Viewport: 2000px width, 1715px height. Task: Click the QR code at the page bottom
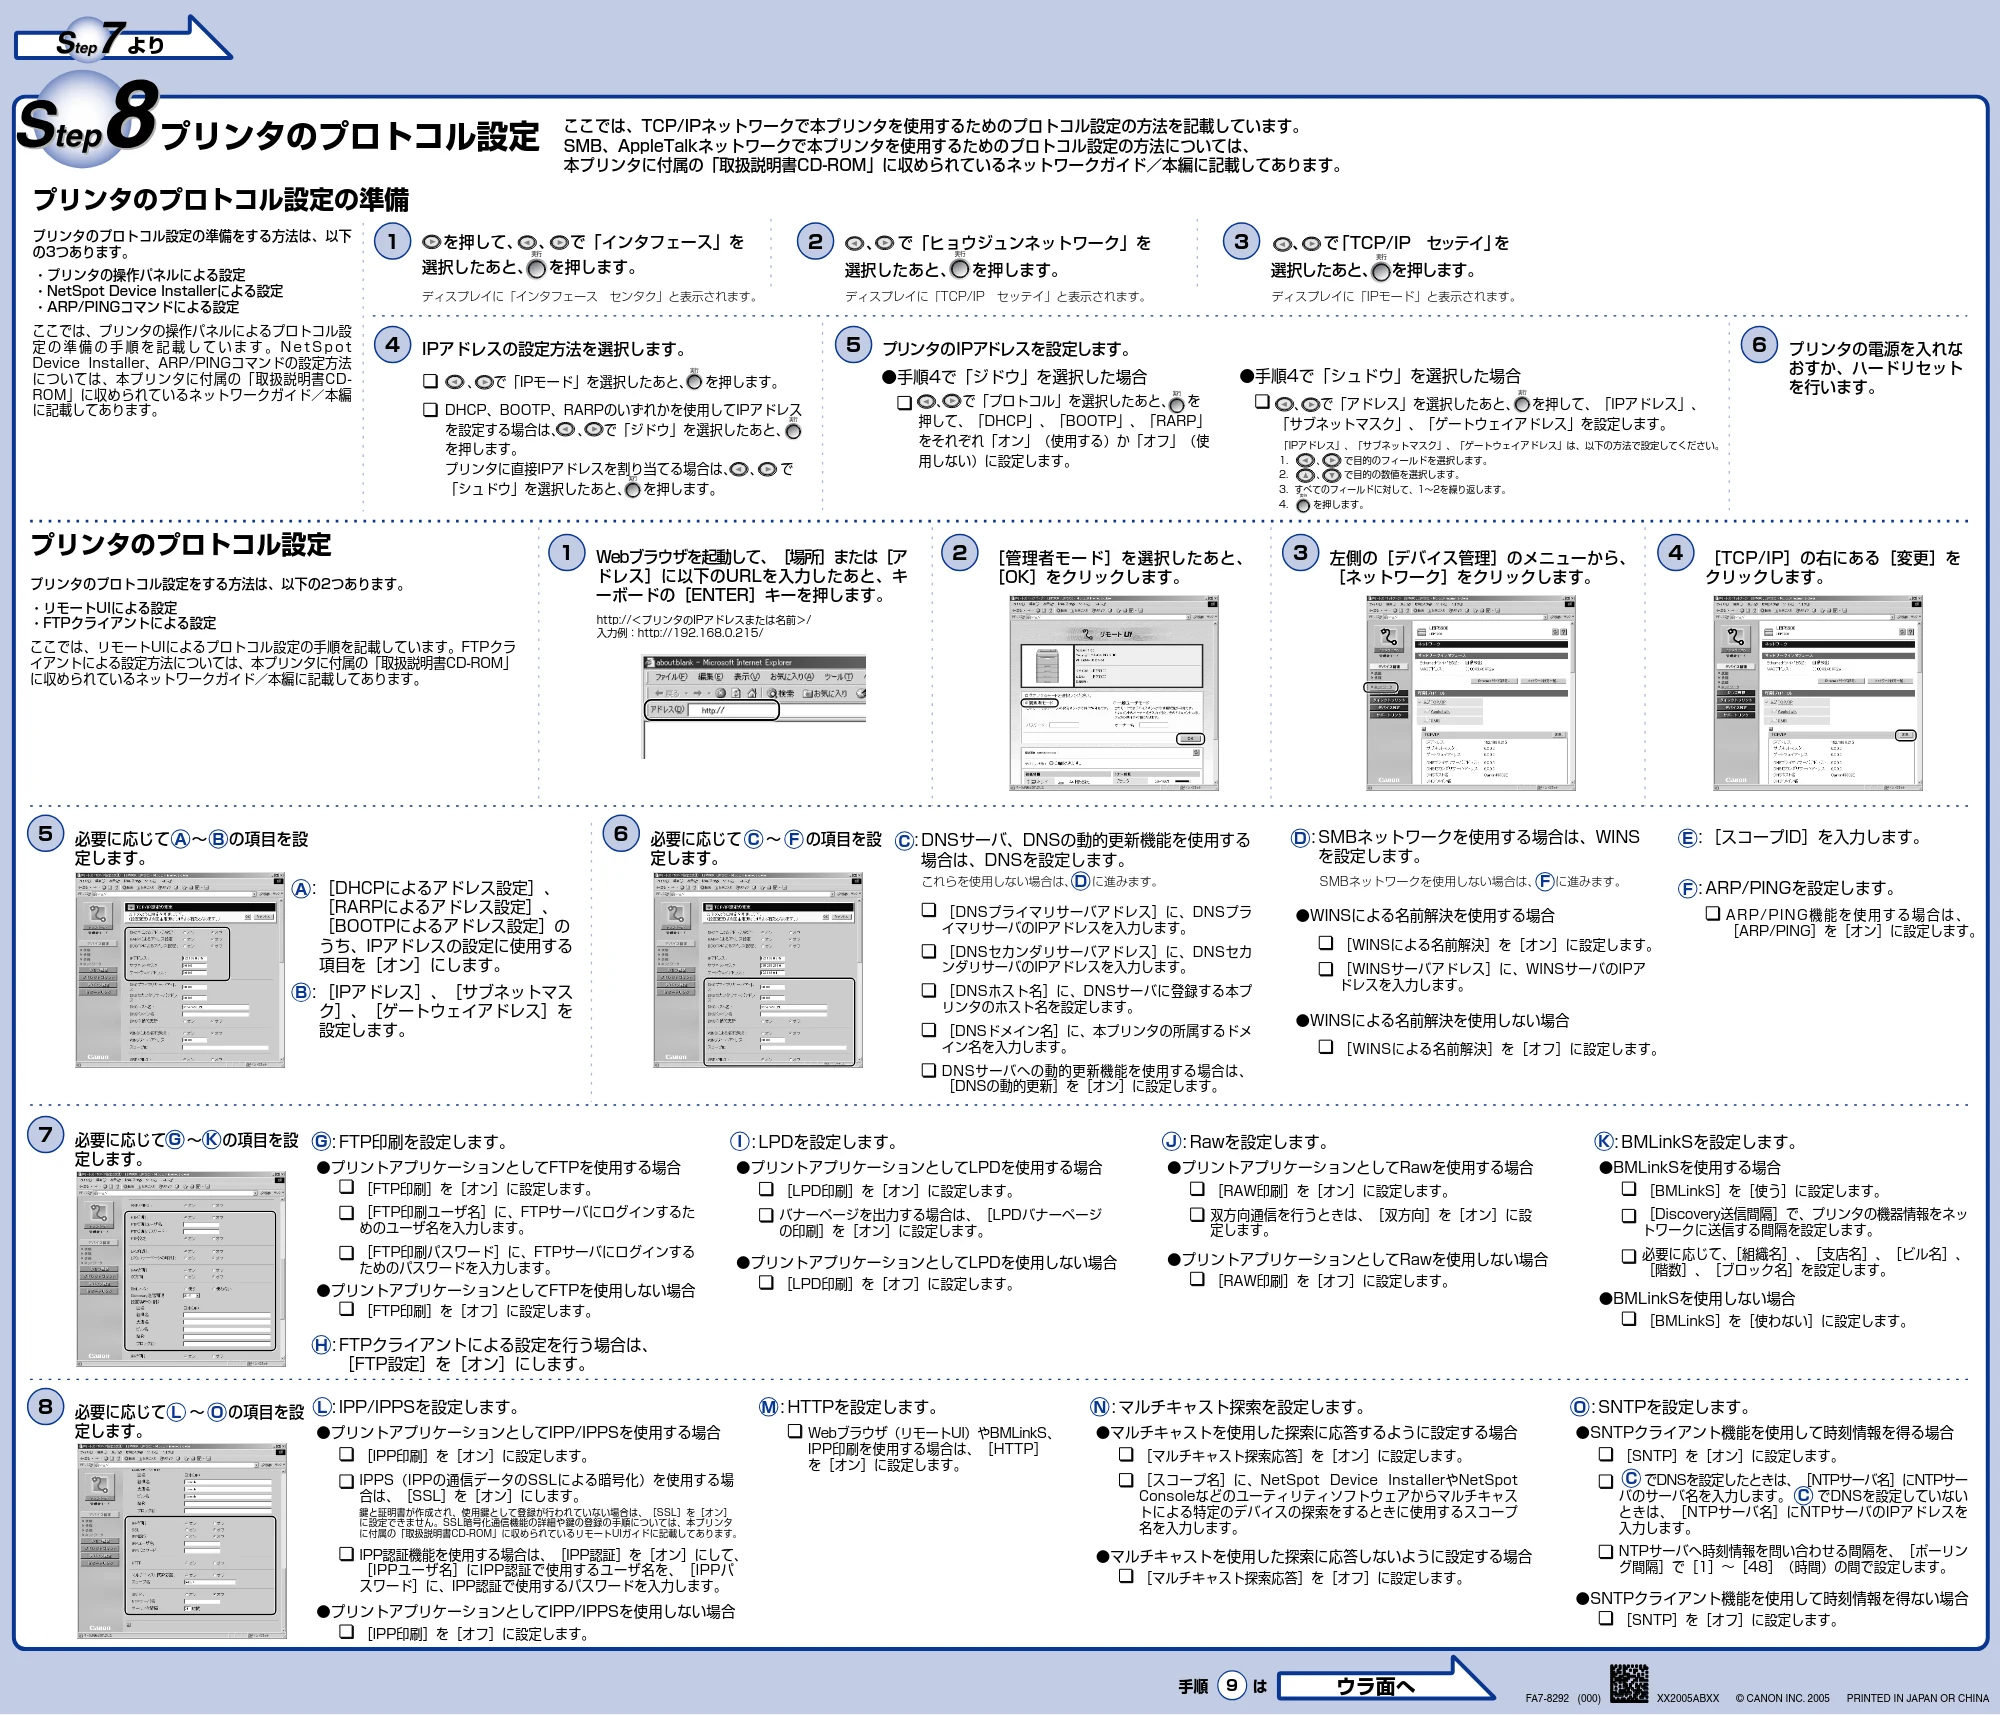1629,1683
